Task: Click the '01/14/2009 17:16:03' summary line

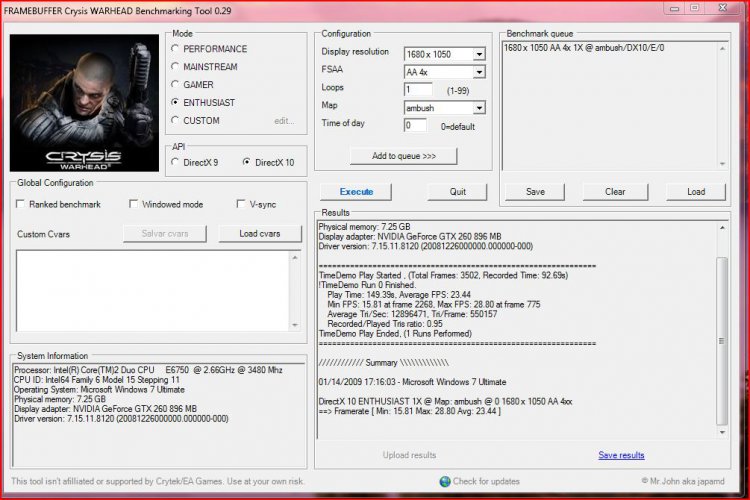Action: [x=412, y=382]
